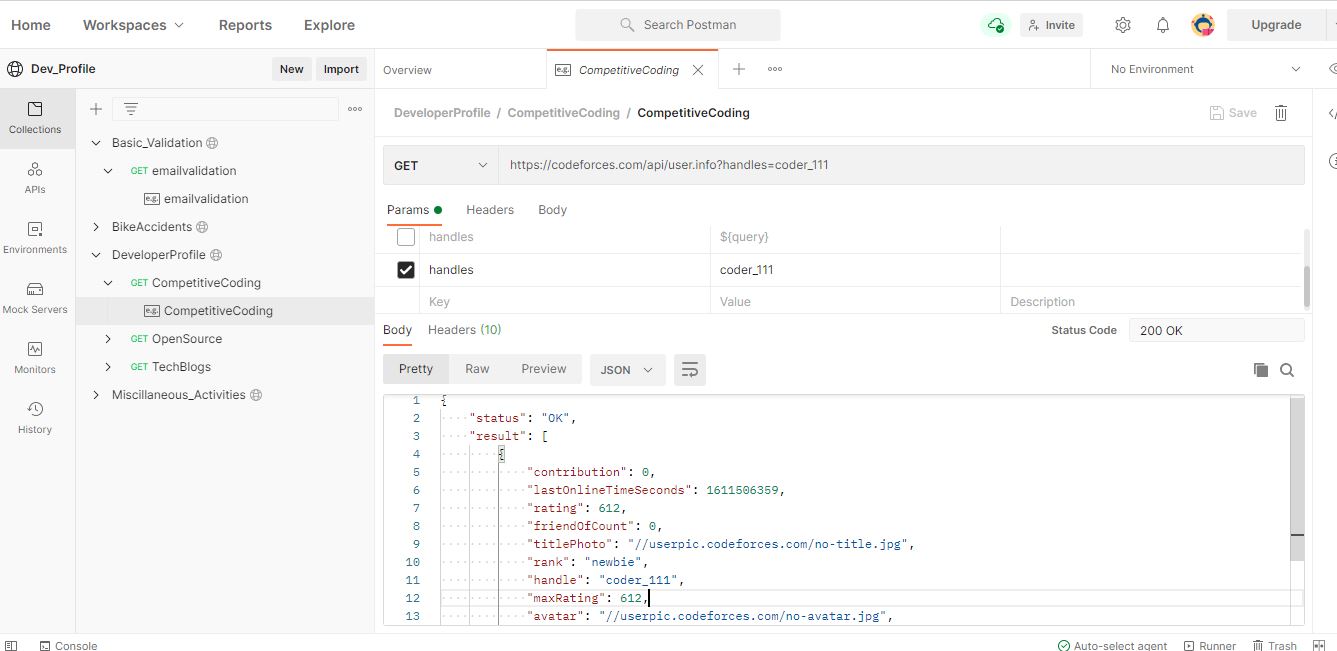Viewport: 1337px width, 651px height.
Task: Click the New button
Action: [x=292, y=69]
